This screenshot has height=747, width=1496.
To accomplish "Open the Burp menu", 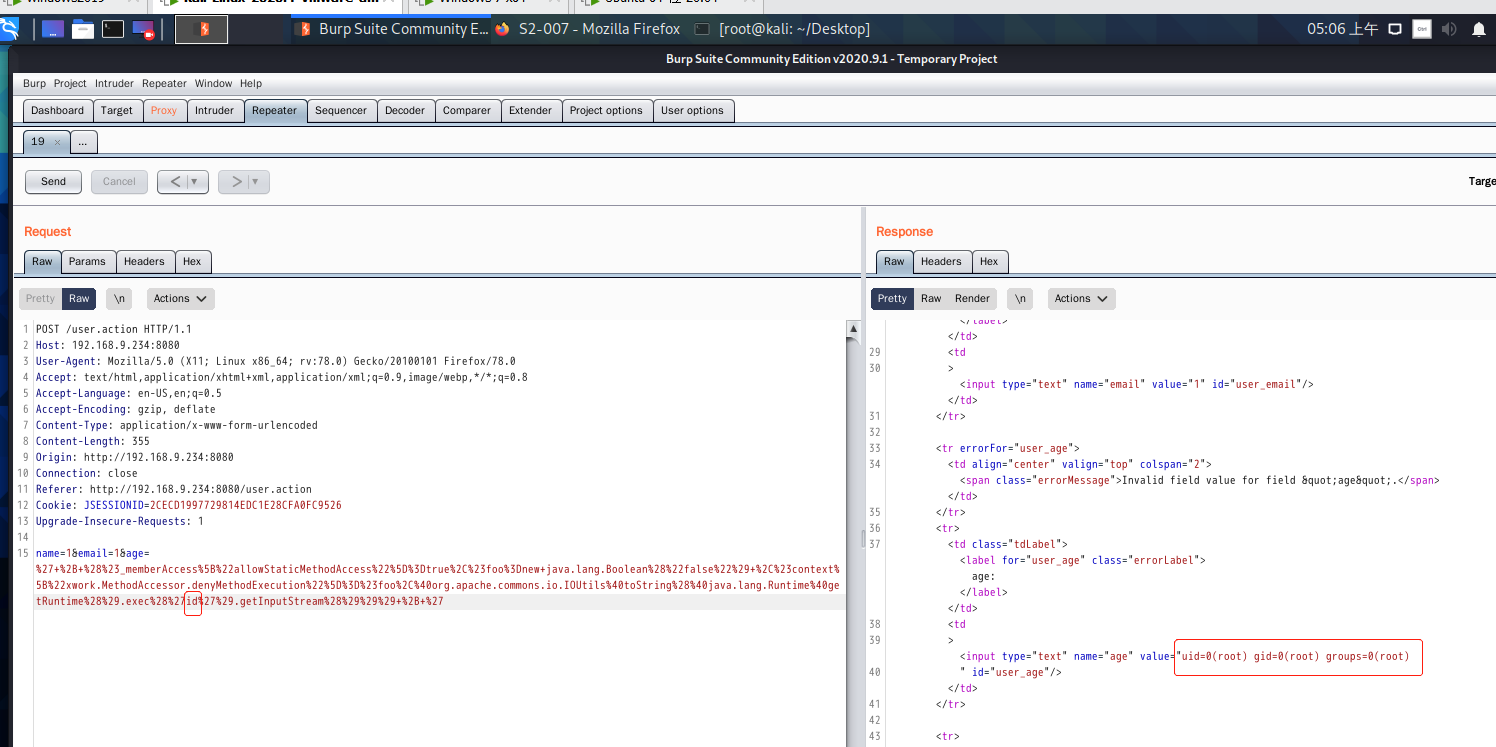I will point(34,83).
